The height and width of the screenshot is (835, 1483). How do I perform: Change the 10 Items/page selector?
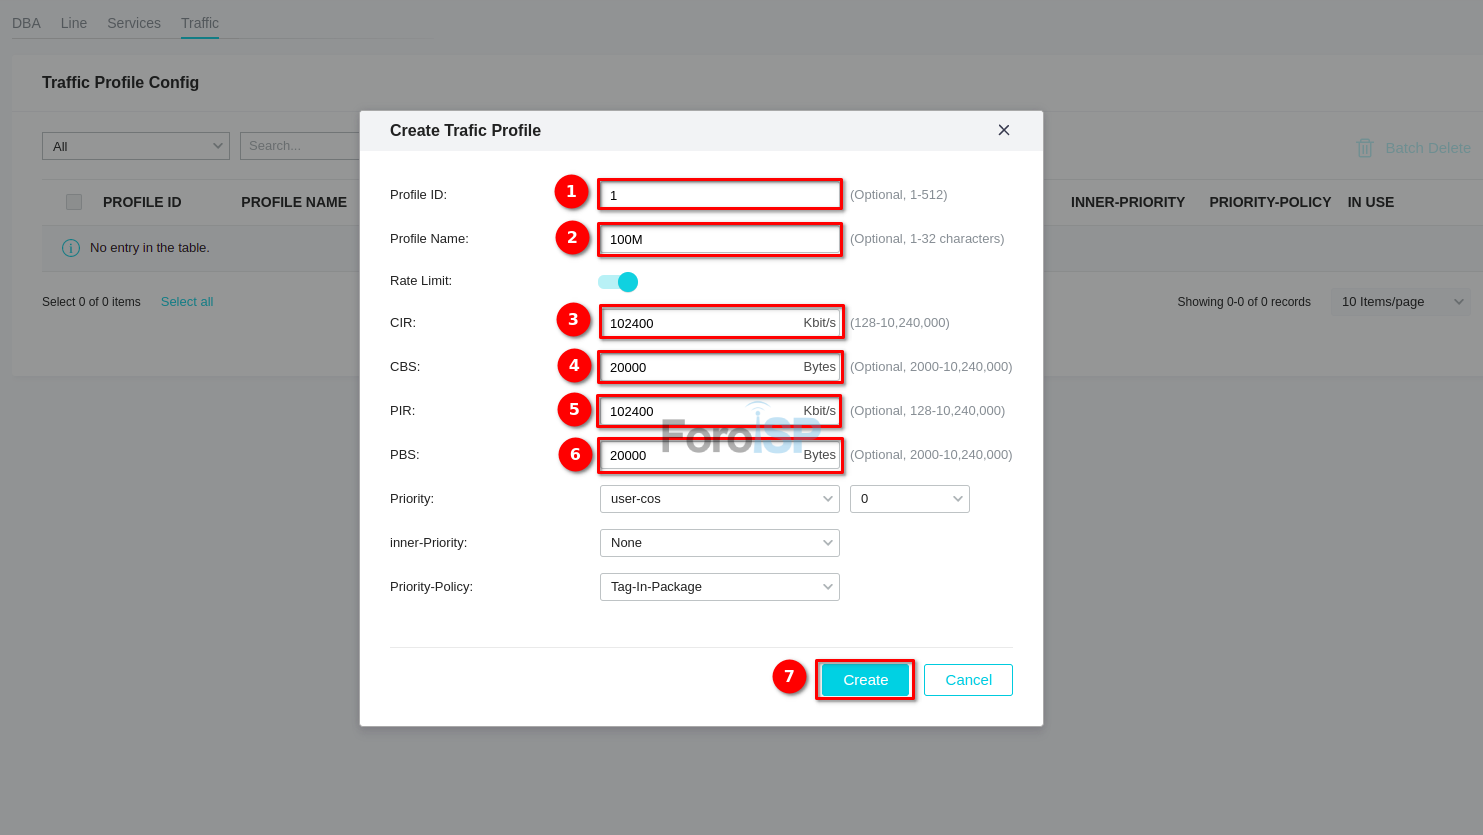1400,302
